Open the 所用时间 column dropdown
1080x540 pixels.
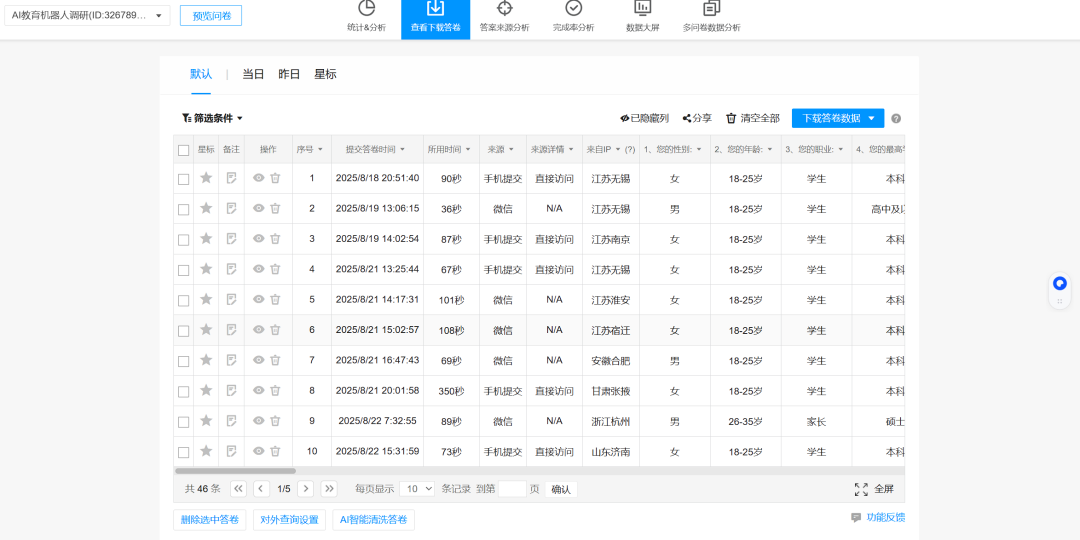468,149
